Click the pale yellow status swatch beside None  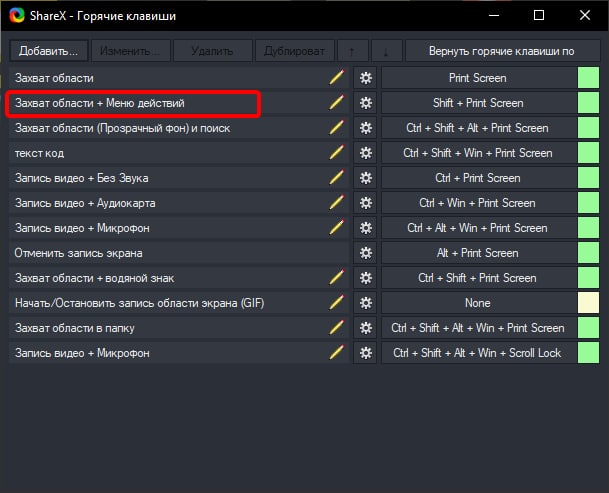588,303
